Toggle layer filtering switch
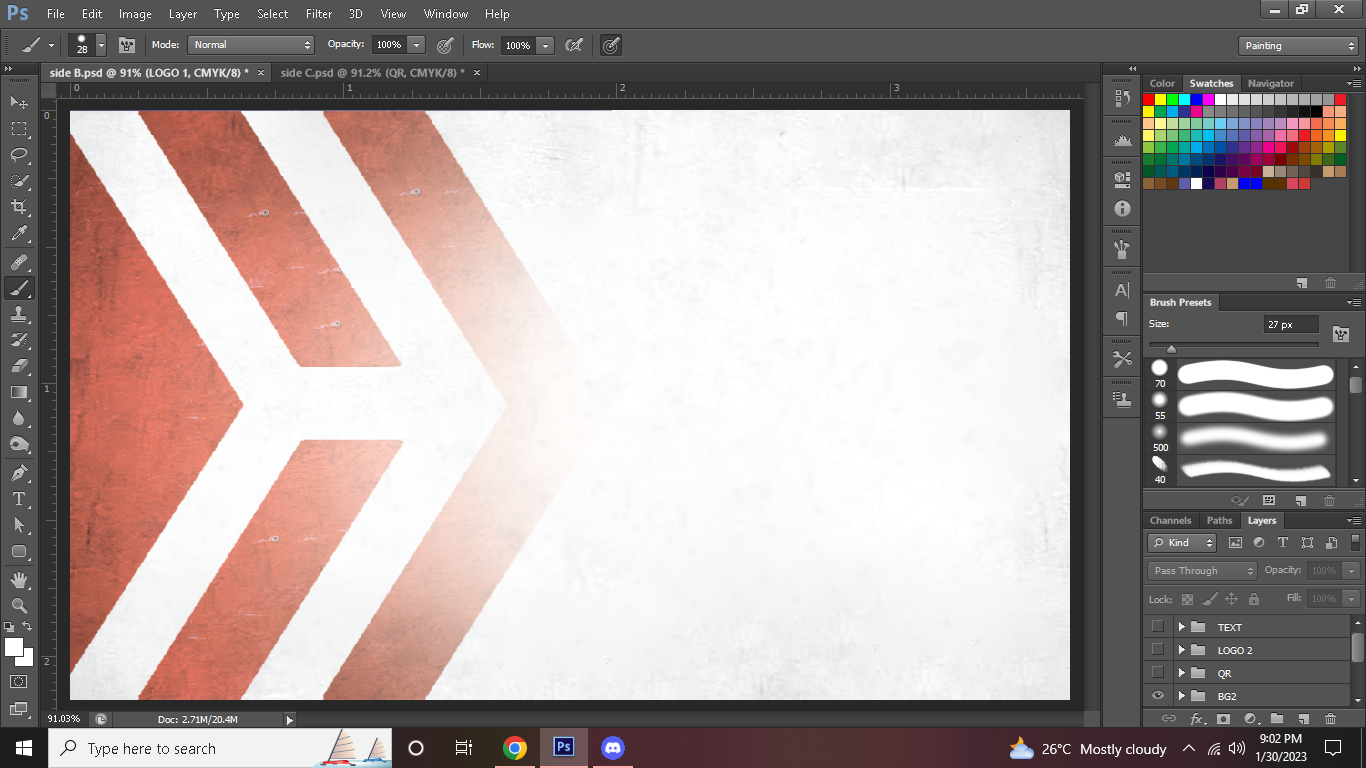 click(x=1357, y=543)
